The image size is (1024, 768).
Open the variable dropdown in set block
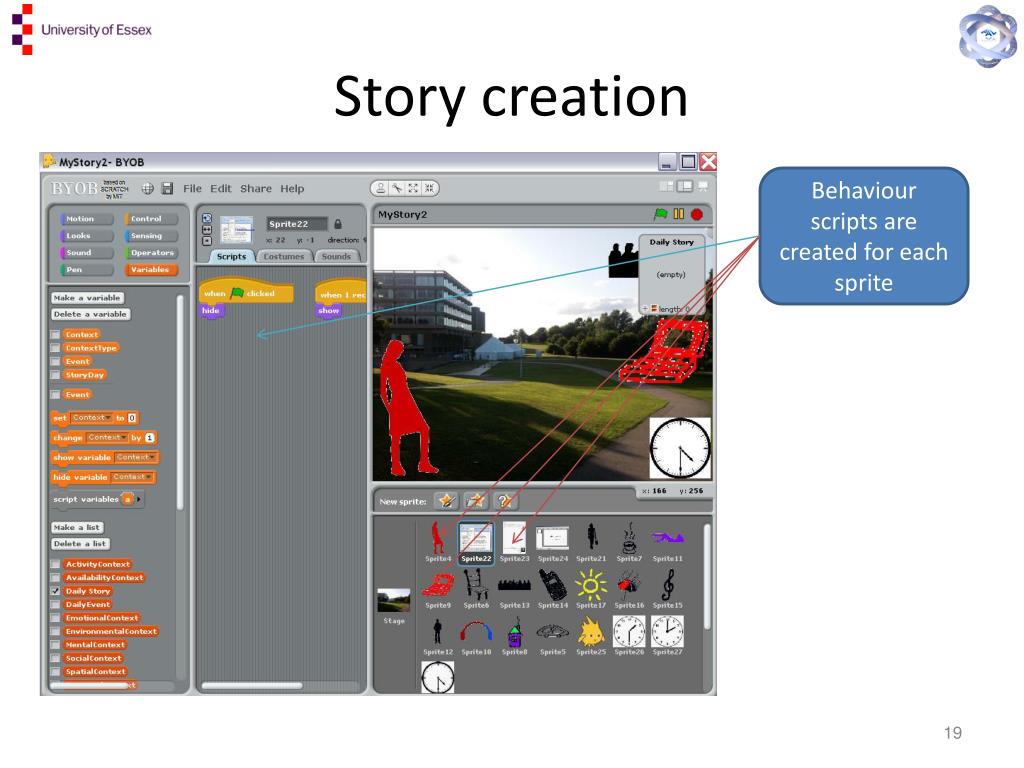(91, 418)
